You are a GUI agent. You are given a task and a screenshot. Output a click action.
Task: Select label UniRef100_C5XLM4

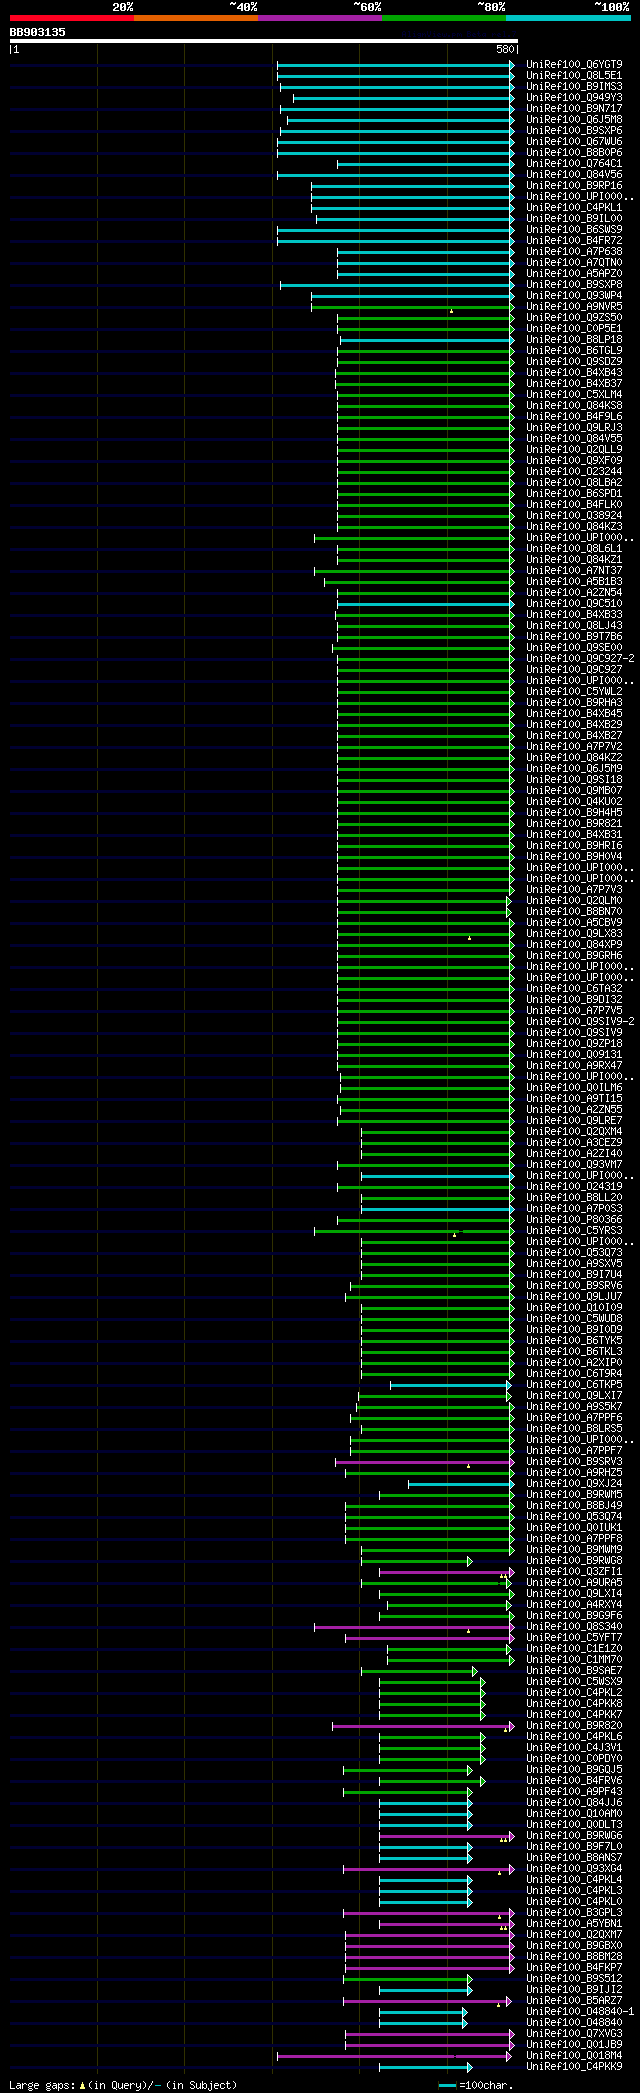pyautogui.click(x=574, y=395)
